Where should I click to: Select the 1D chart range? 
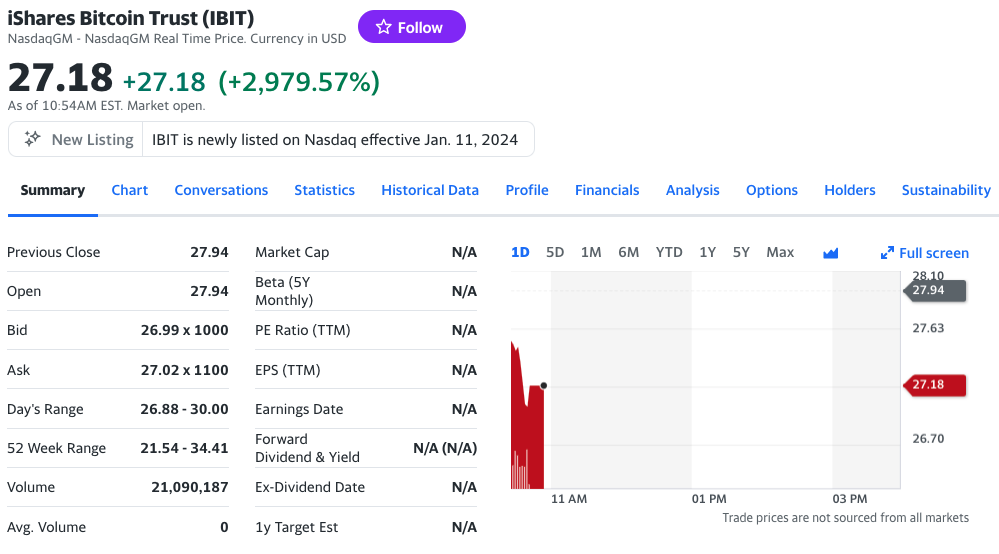[x=520, y=252]
